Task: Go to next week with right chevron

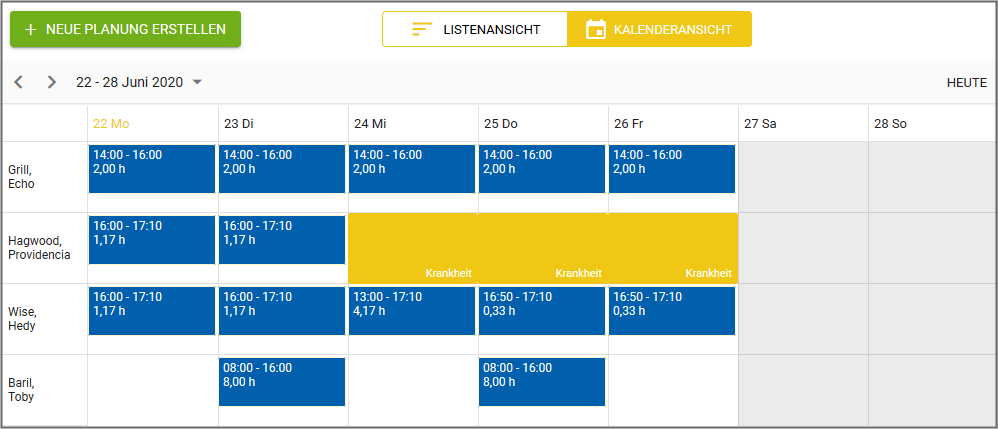Action: (52, 82)
